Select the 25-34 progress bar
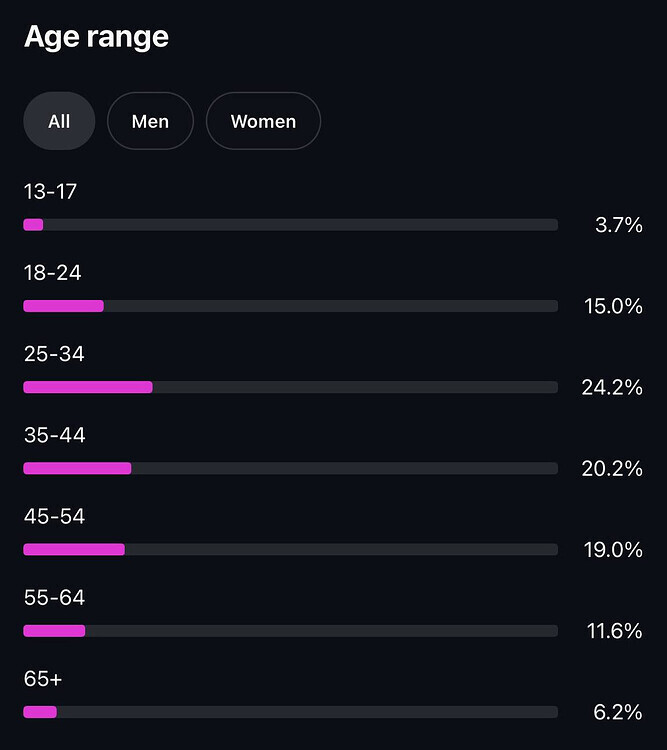 tap(290, 387)
